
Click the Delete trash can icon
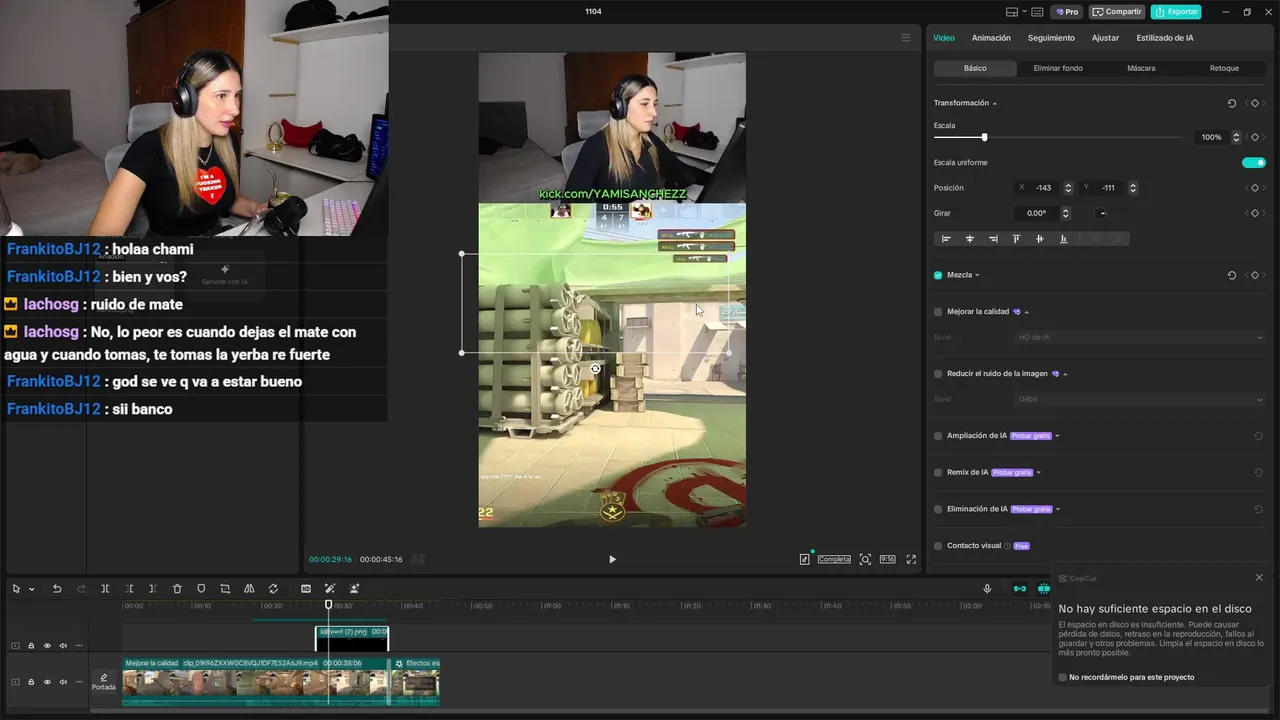(177, 589)
